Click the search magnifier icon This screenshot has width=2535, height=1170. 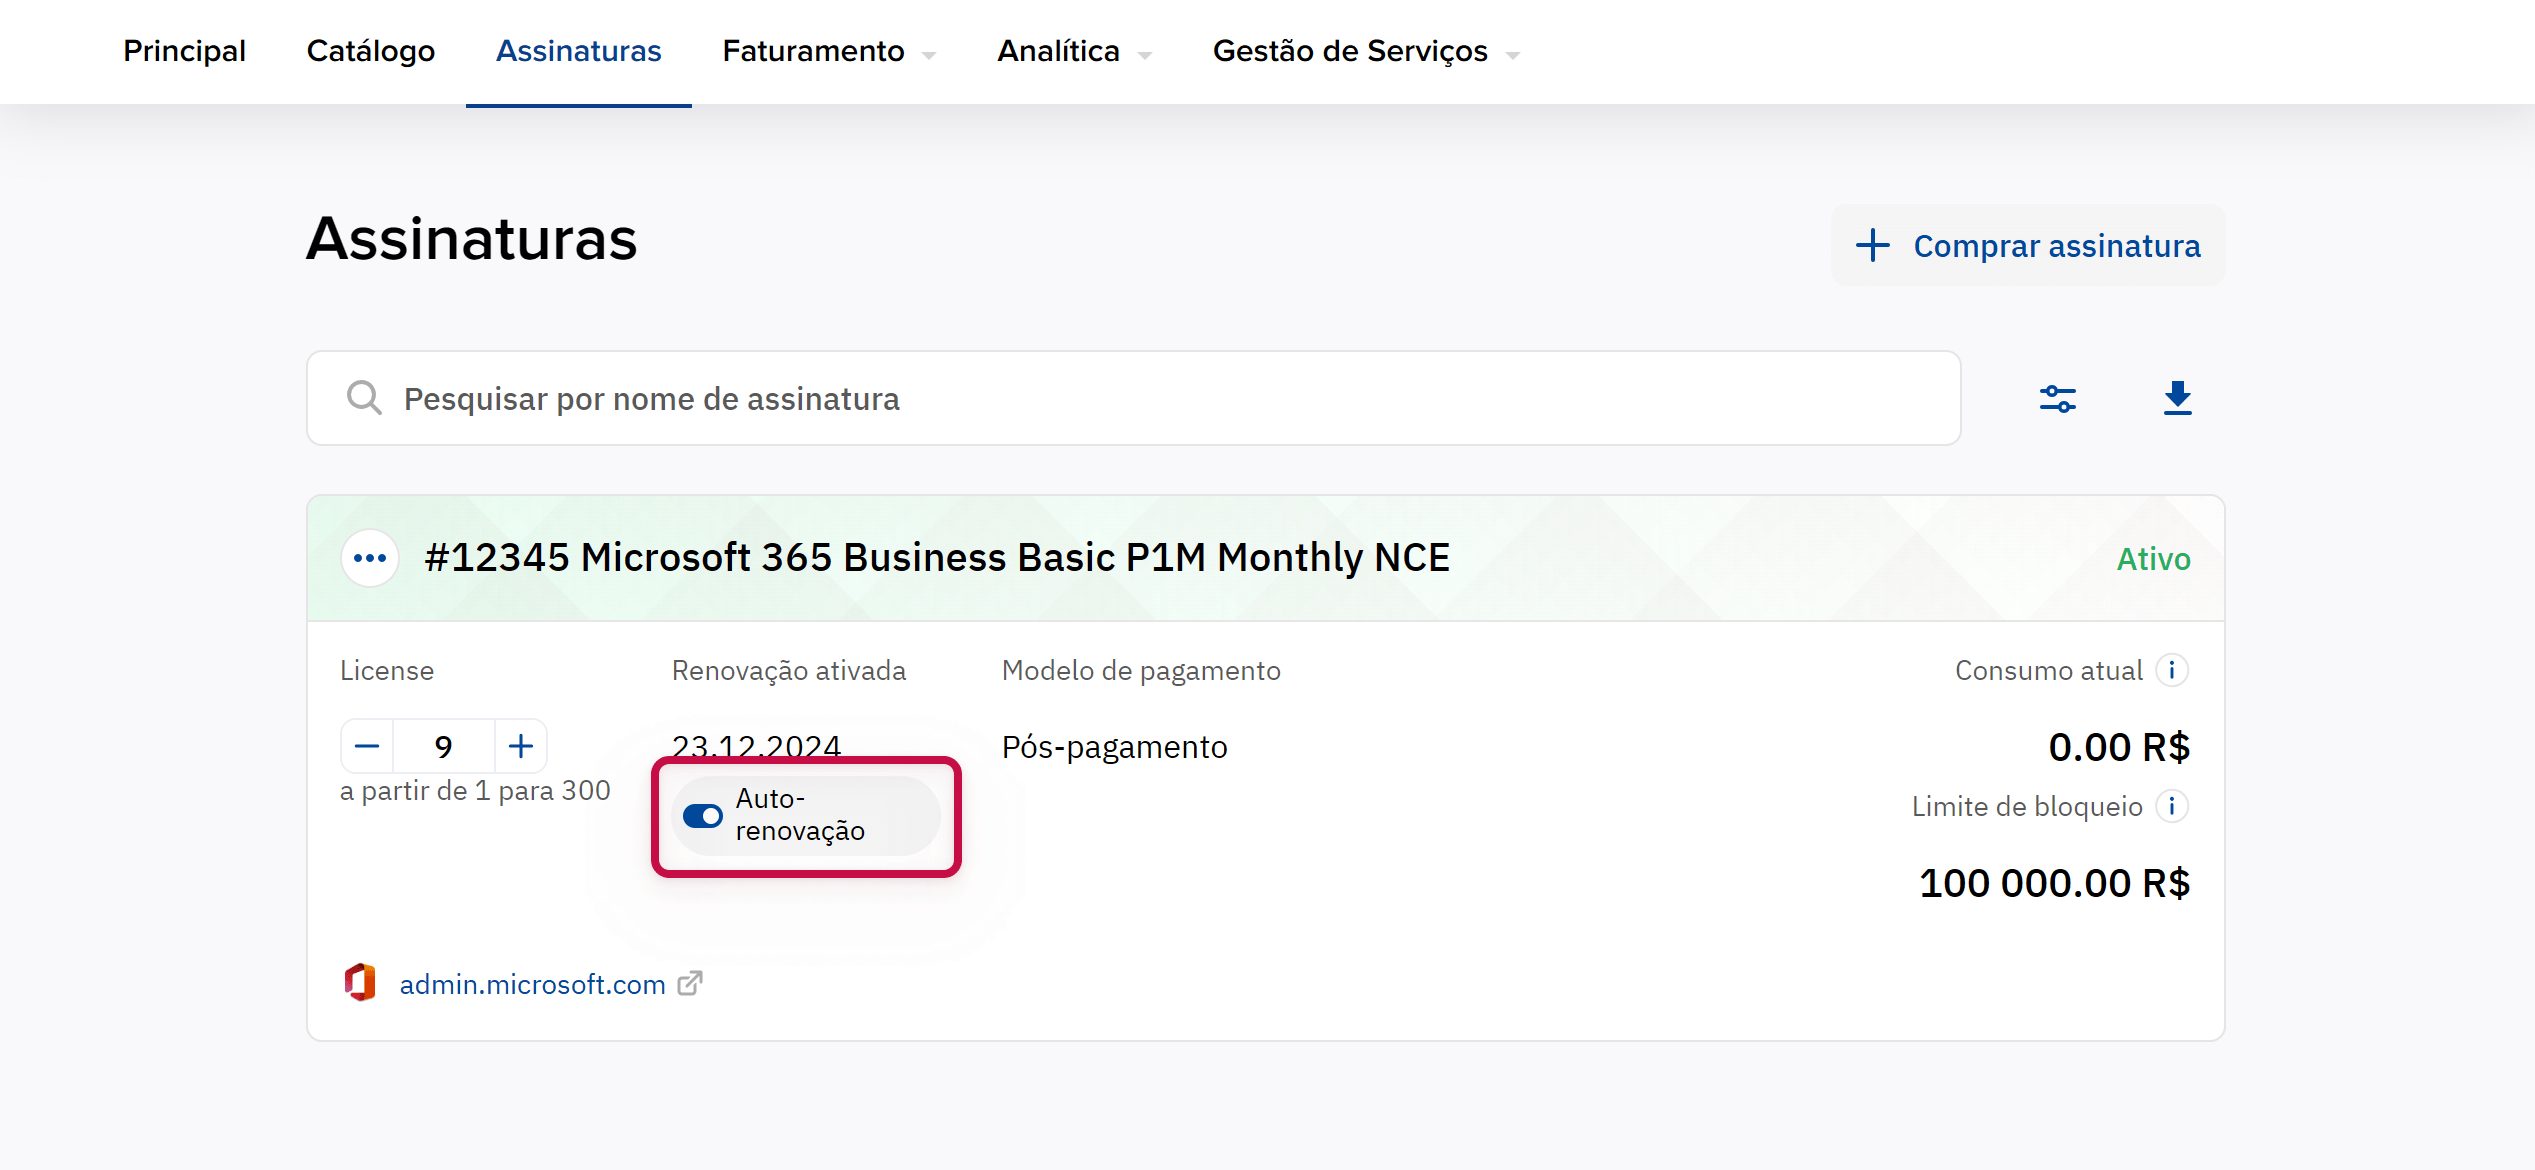(364, 398)
